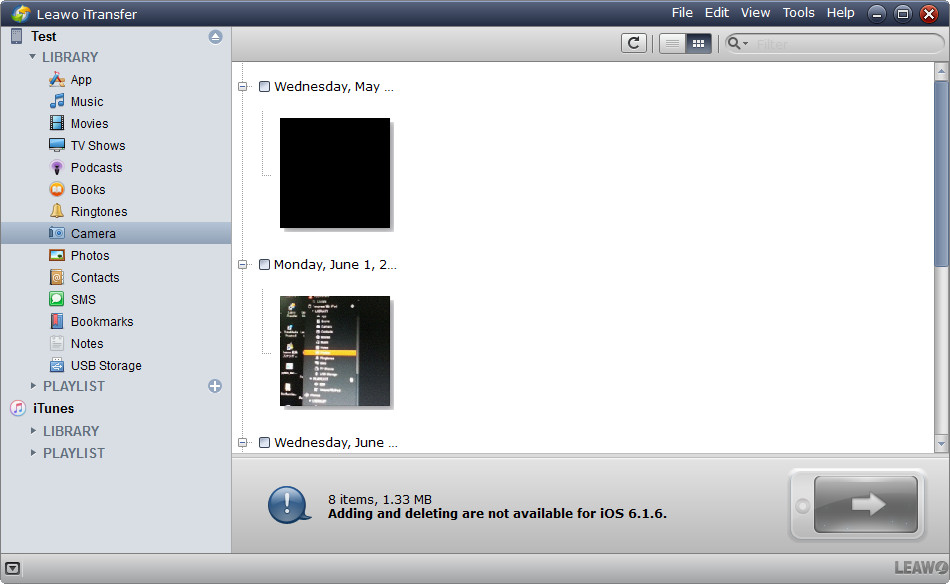The width and height of the screenshot is (950, 584).
Task: Select the Camera label in the library
Action: [x=93, y=233]
